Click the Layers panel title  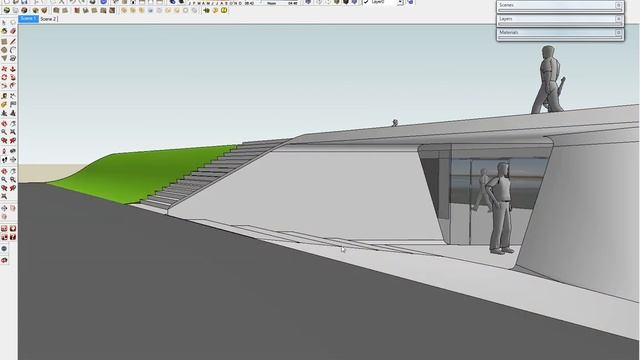tap(506, 19)
